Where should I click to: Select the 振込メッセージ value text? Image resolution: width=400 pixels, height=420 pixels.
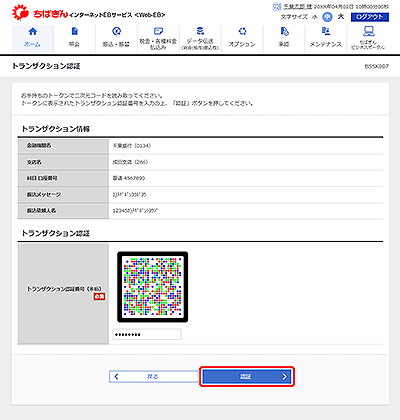(129, 194)
